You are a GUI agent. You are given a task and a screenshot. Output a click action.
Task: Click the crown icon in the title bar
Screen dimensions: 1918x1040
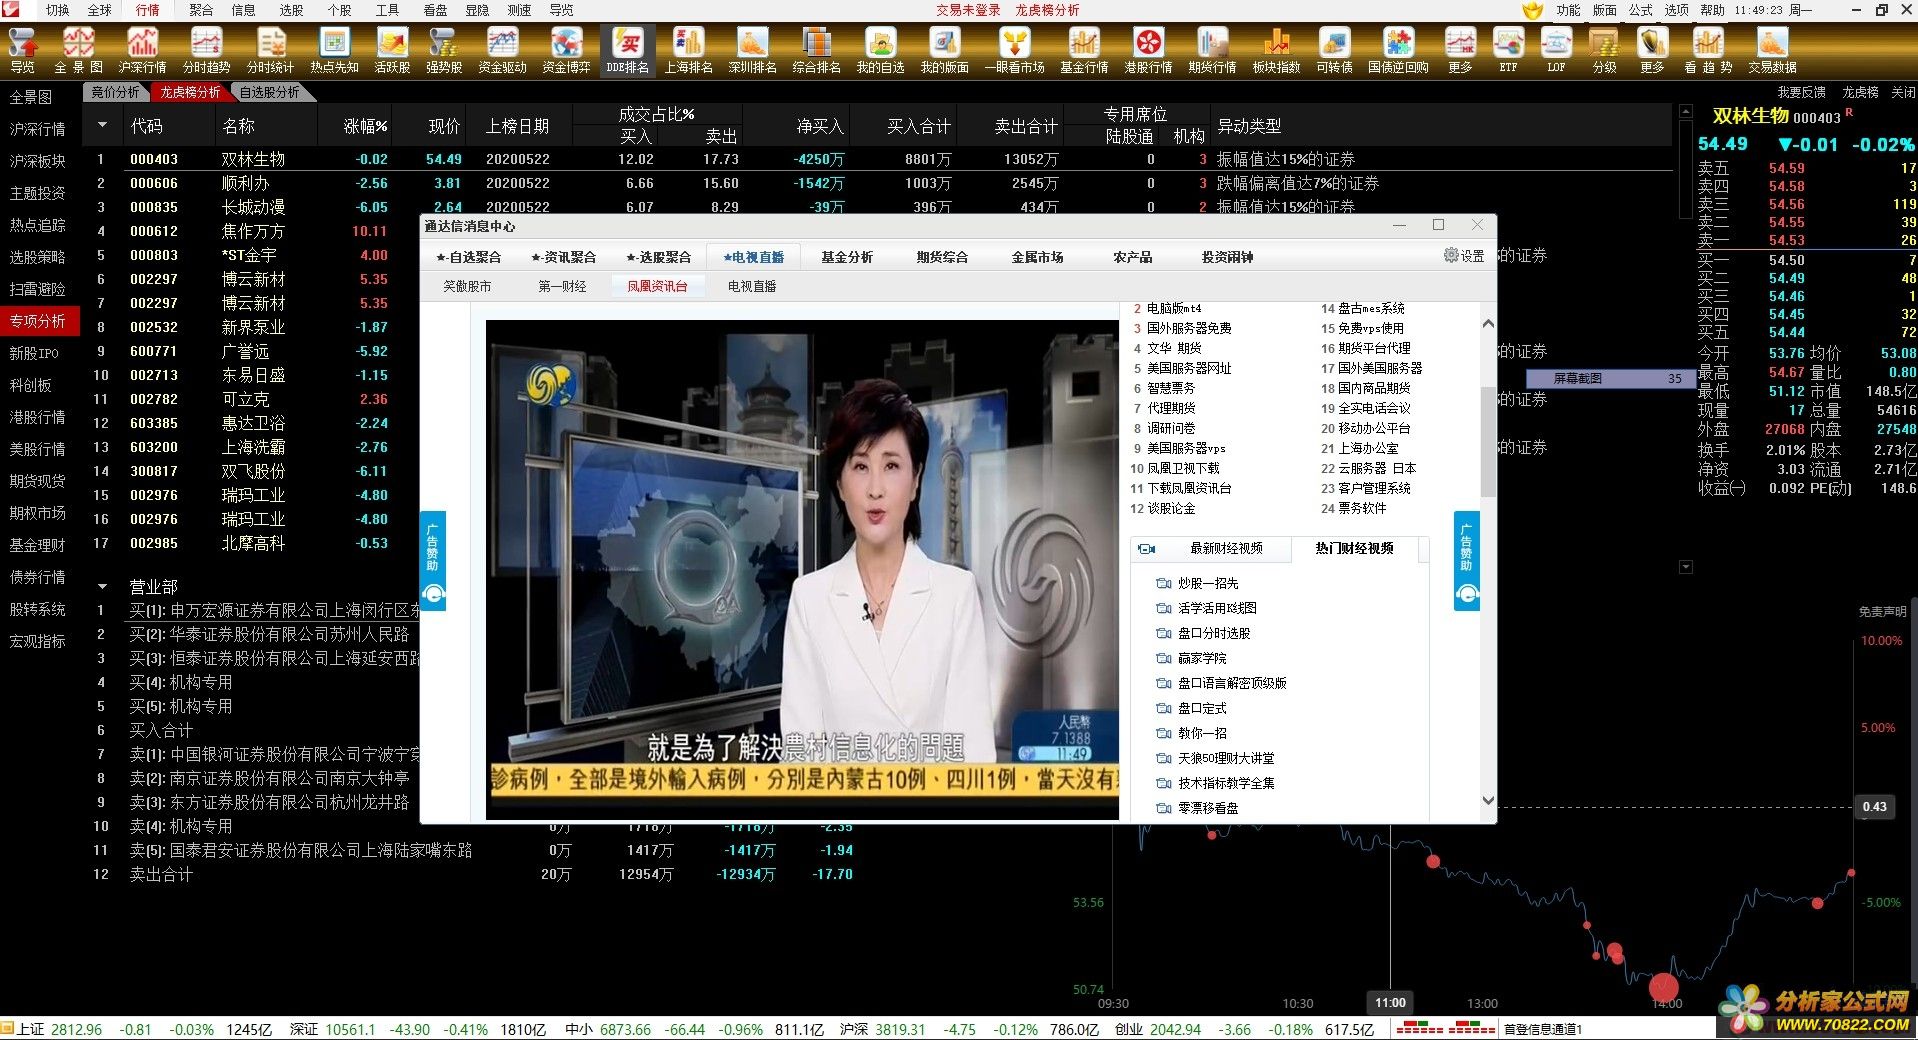click(x=1532, y=10)
